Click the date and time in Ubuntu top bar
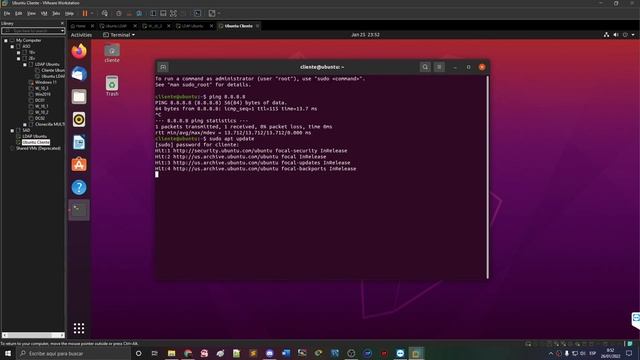This screenshot has height=360, width=640. click(365, 35)
